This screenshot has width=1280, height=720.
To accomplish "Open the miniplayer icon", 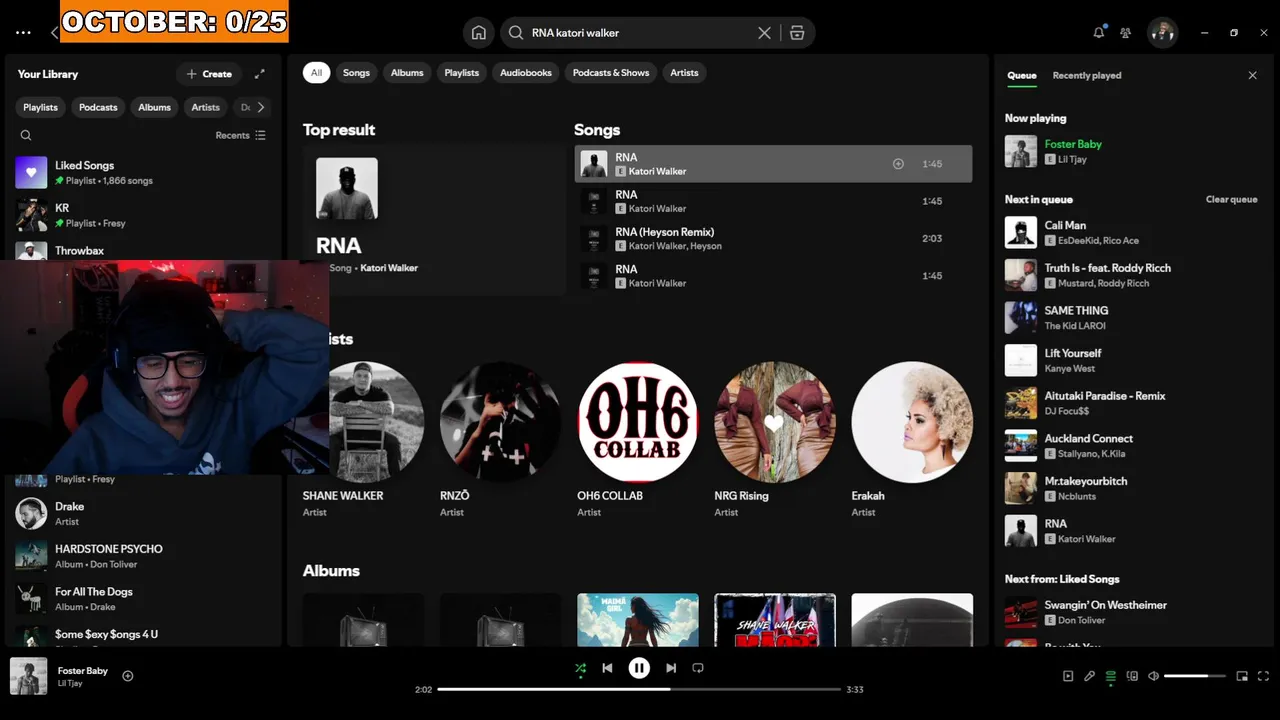I will point(1242,676).
